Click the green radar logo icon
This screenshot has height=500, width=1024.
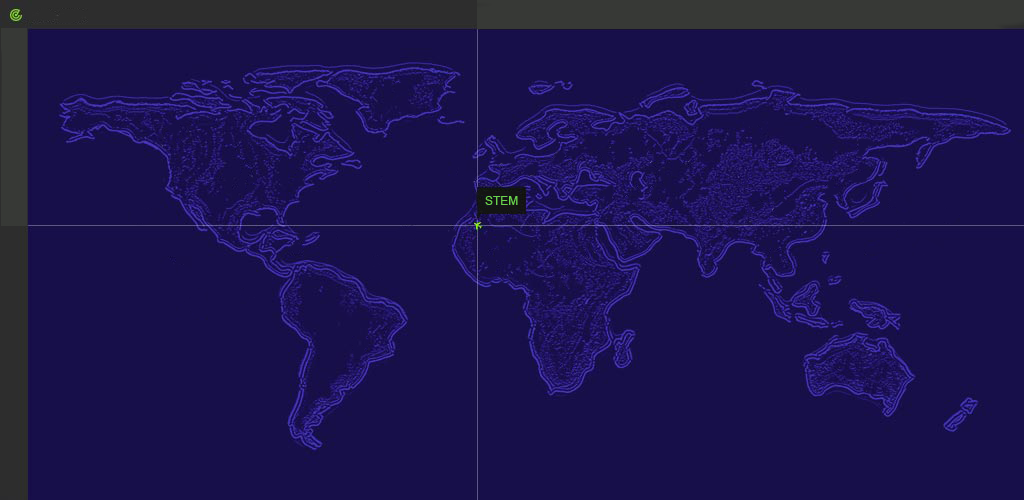tap(15, 15)
